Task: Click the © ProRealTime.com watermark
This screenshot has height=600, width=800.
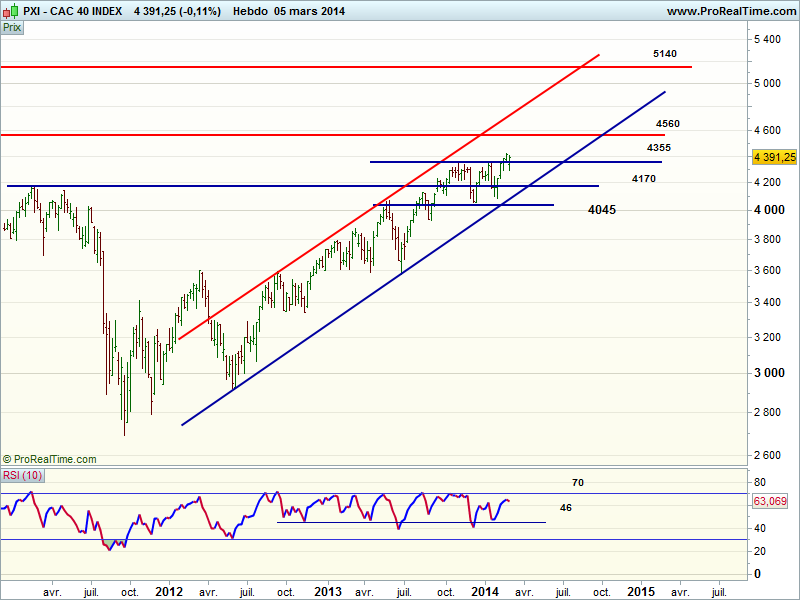Action: 50,459
